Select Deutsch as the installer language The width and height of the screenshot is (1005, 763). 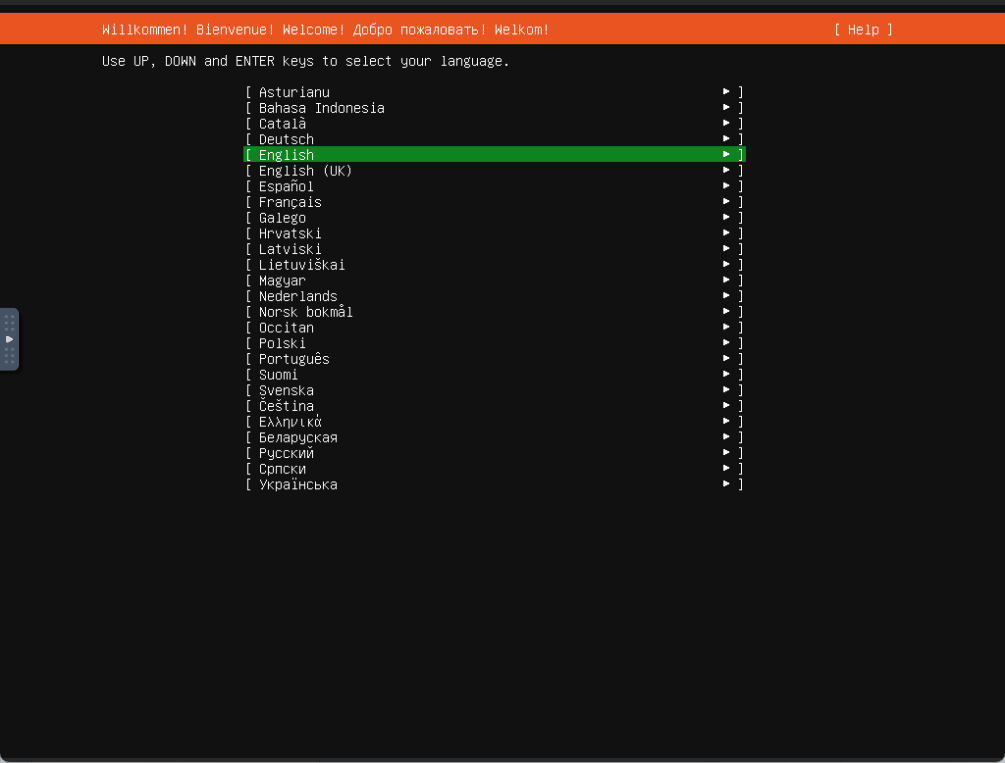point(286,140)
